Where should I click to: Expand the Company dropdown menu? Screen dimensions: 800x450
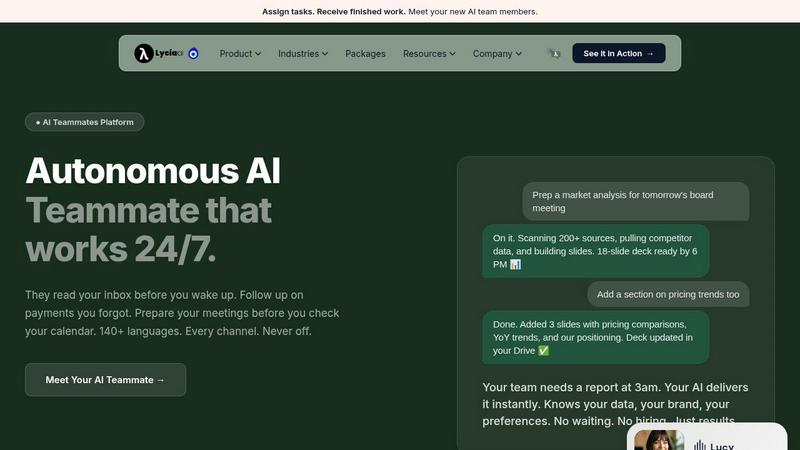(x=497, y=54)
